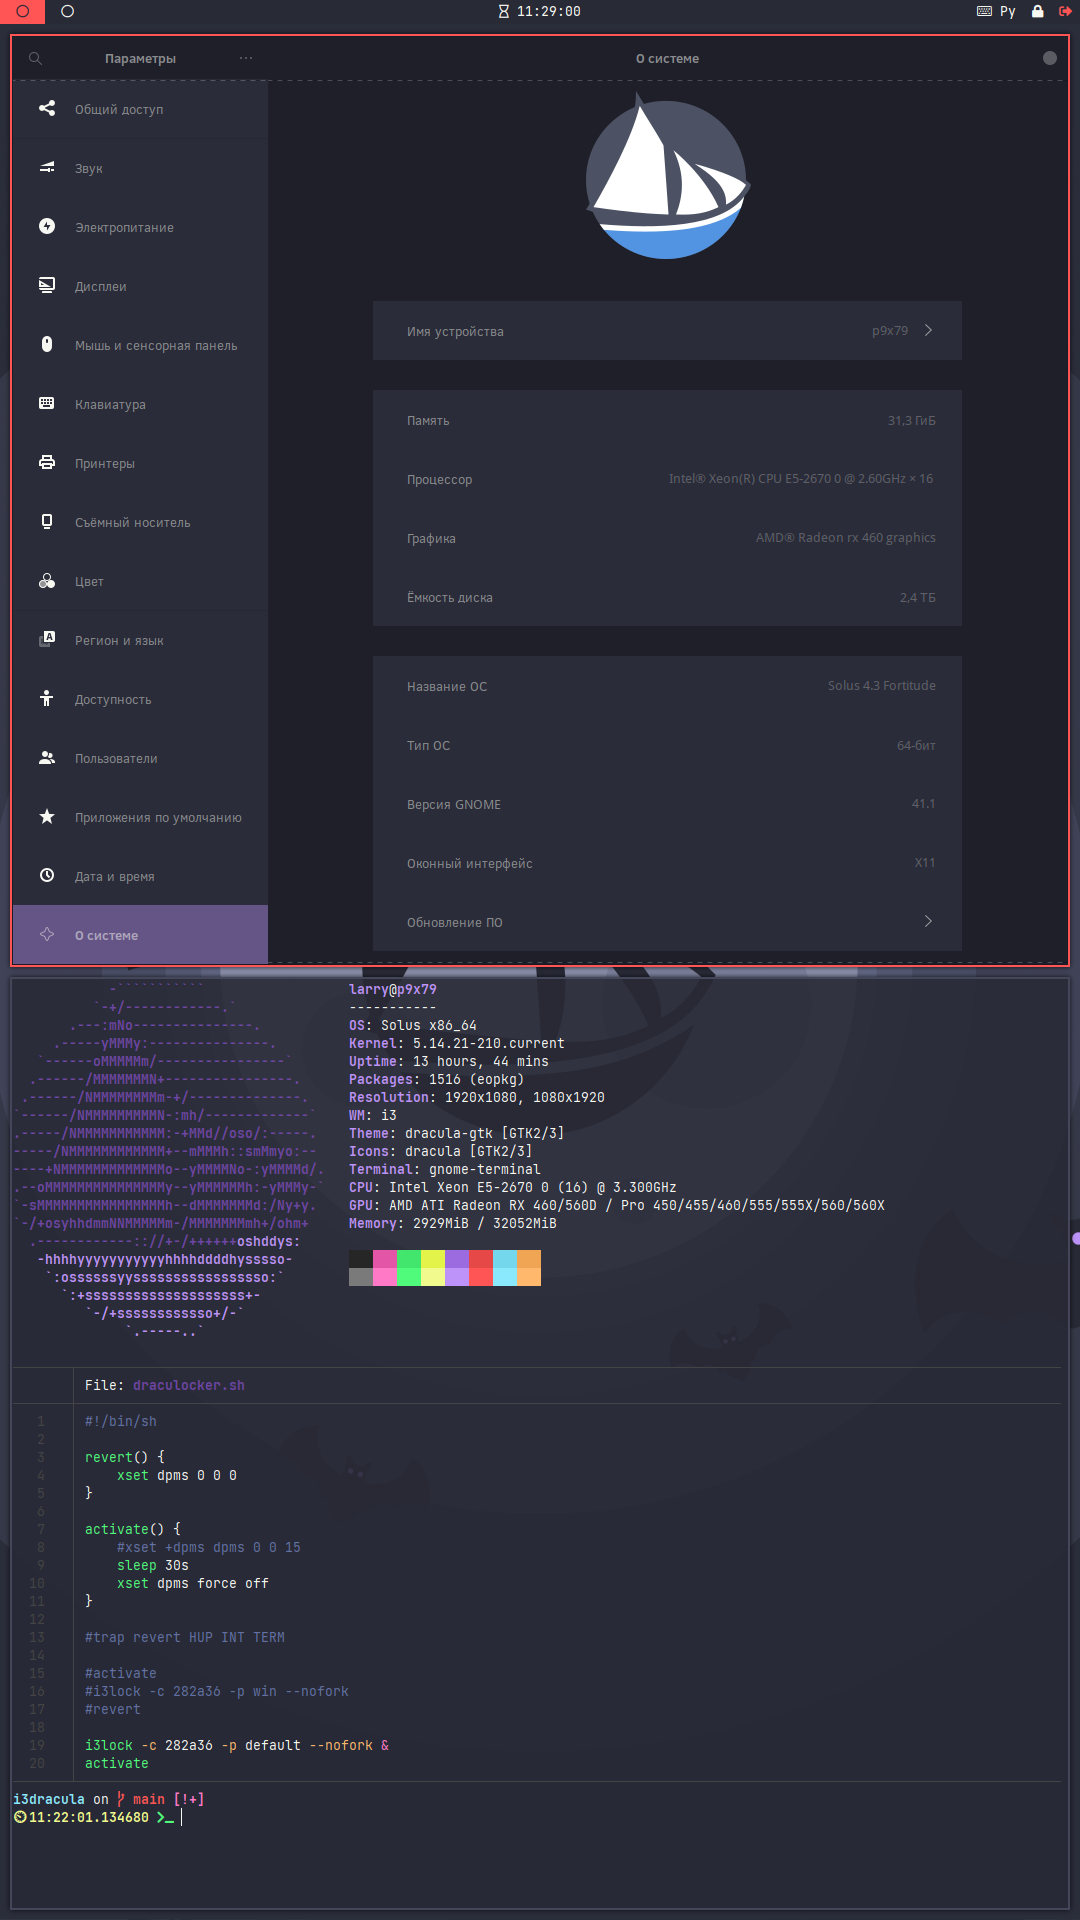Screen dimensions: 1080x1920
Task: Click the i3dracula on main prompt text
Action: point(109,1799)
